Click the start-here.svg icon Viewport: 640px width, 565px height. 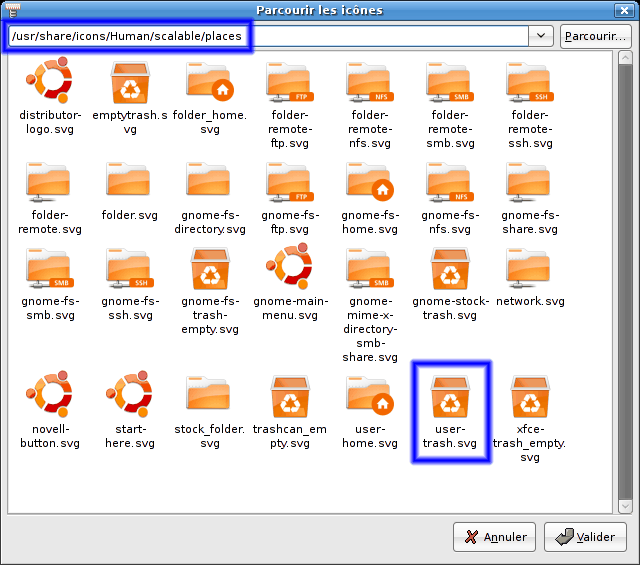pos(130,394)
